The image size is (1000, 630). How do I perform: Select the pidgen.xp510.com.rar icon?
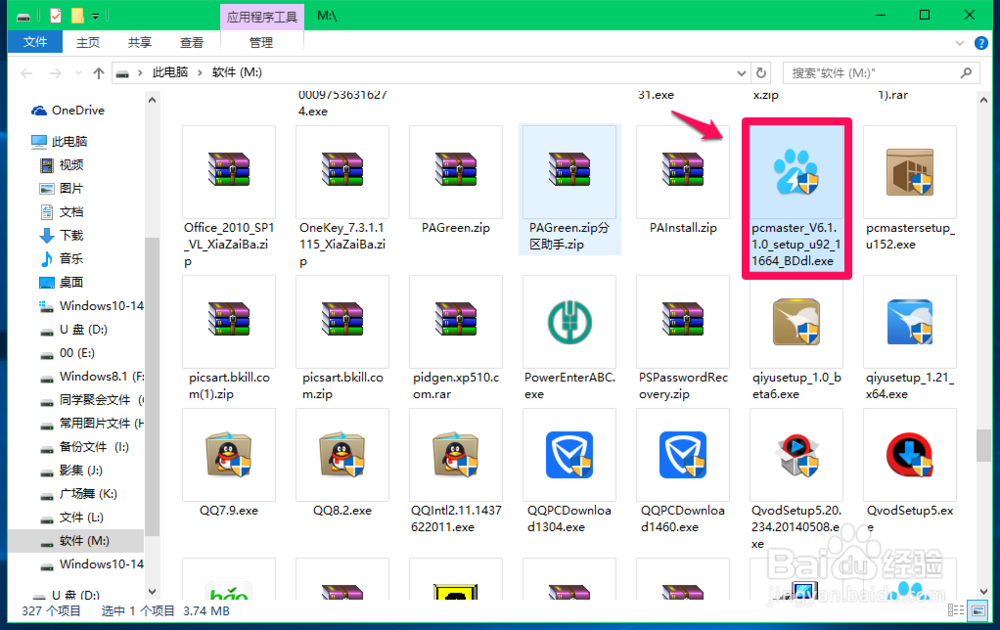[456, 319]
